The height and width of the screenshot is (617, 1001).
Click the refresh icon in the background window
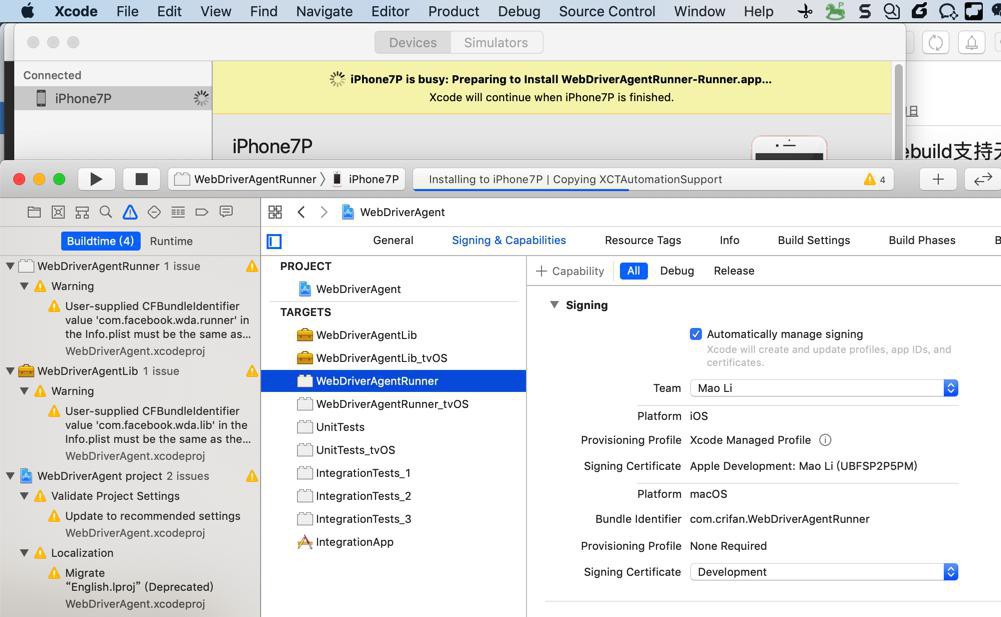click(x=936, y=43)
